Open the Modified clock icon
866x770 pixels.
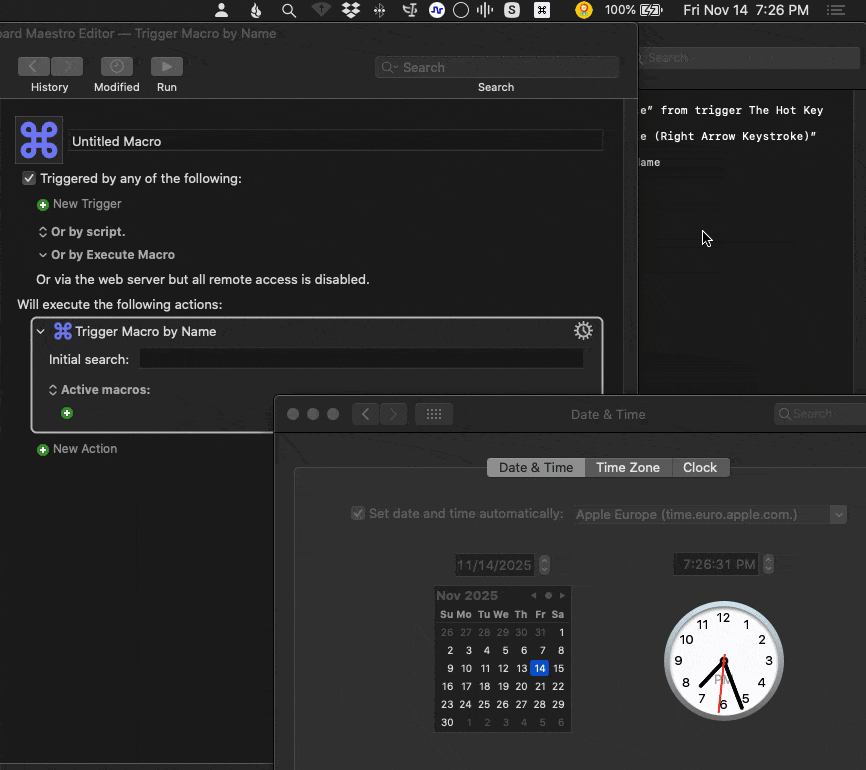117,67
